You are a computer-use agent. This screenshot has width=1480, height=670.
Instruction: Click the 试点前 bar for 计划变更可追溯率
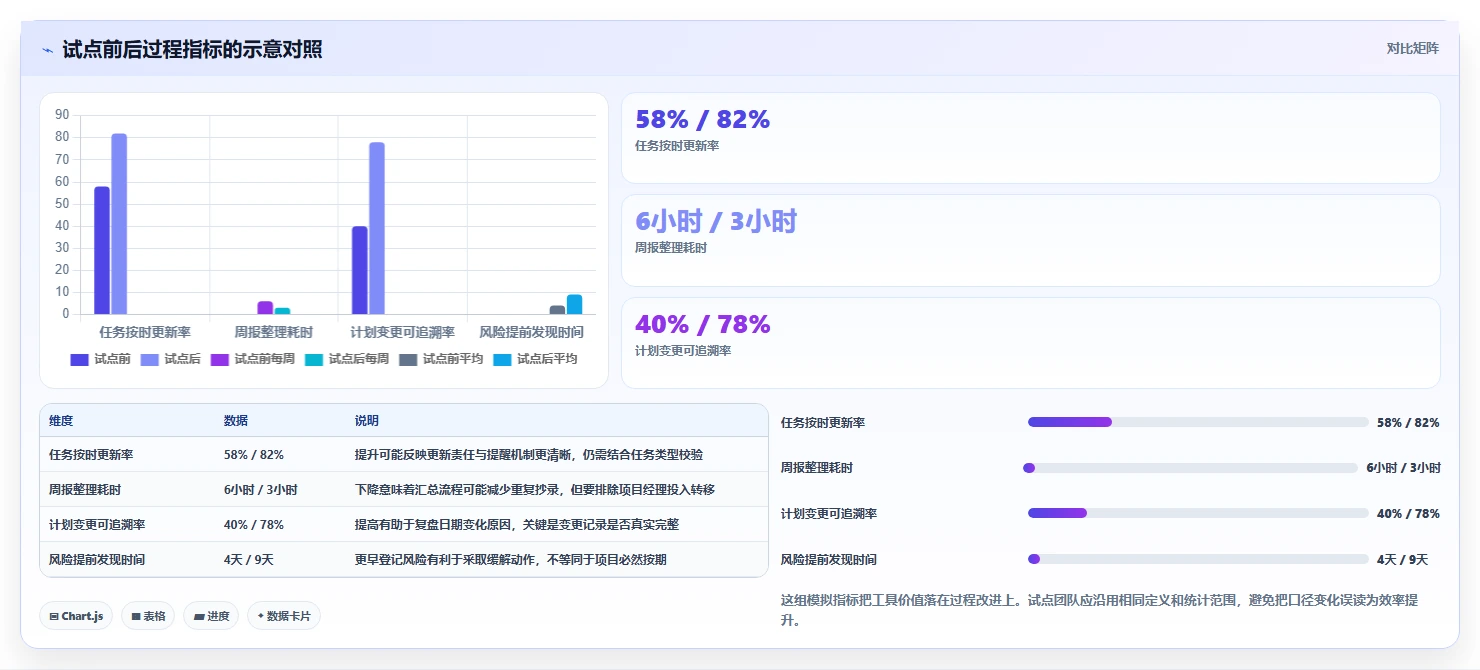point(360,270)
